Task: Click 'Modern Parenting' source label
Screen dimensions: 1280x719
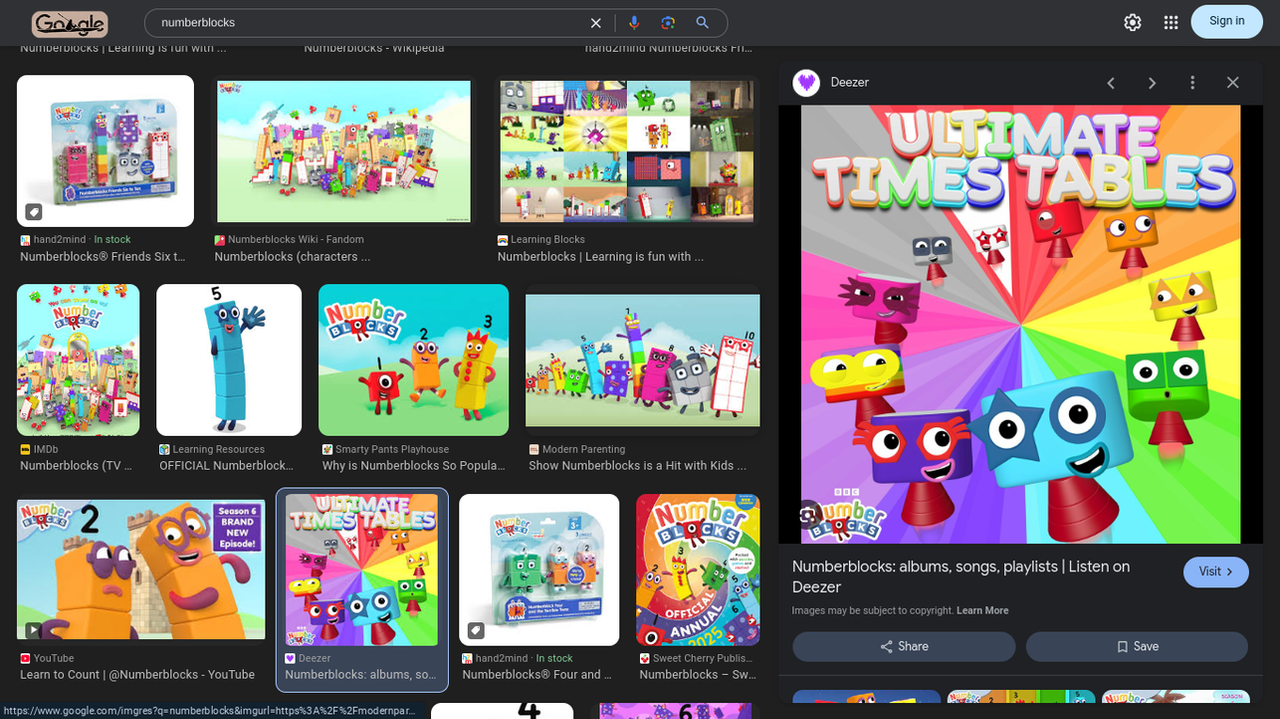Action: [584, 450]
